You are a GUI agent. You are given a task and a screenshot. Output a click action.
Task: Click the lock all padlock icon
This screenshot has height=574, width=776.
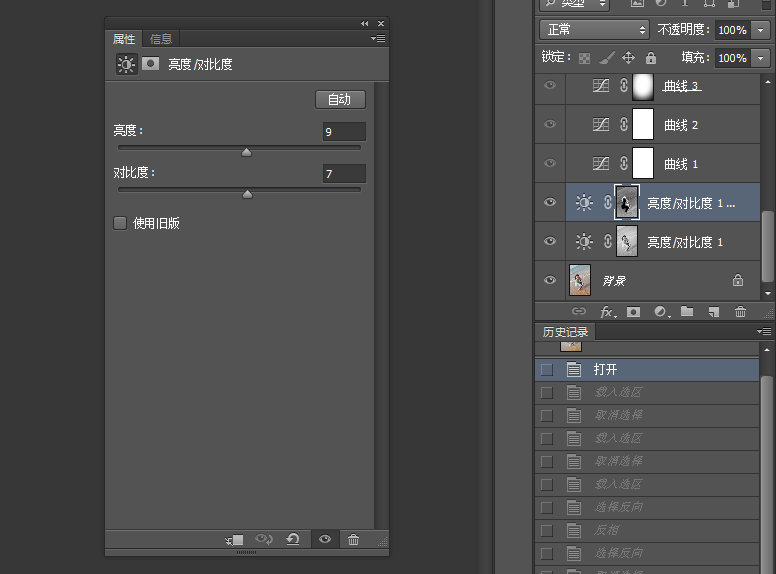pos(651,58)
